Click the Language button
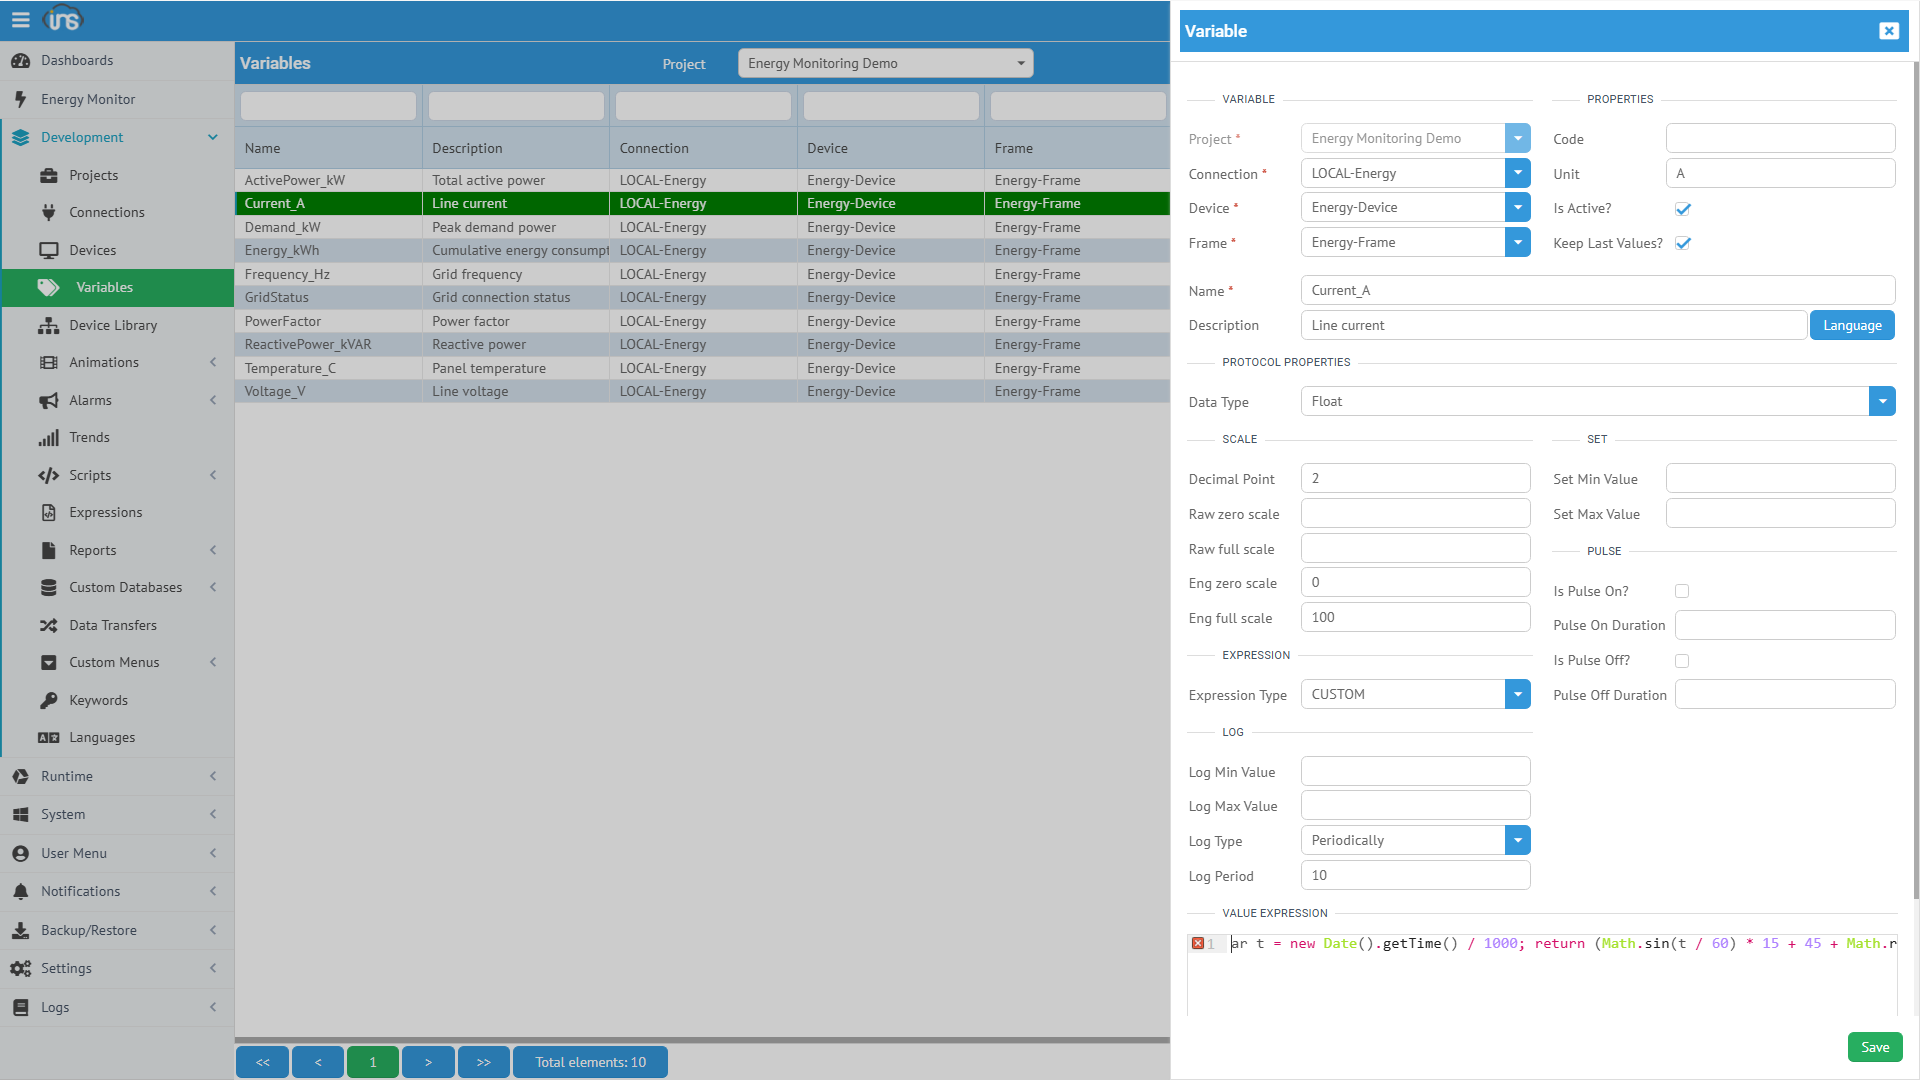 [1851, 325]
